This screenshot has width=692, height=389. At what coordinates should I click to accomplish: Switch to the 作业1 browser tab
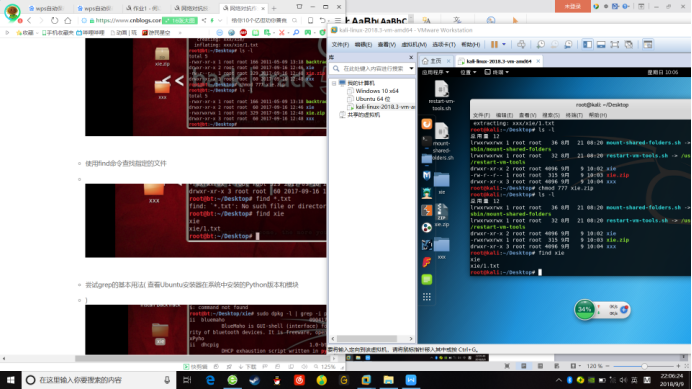click(144, 8)
